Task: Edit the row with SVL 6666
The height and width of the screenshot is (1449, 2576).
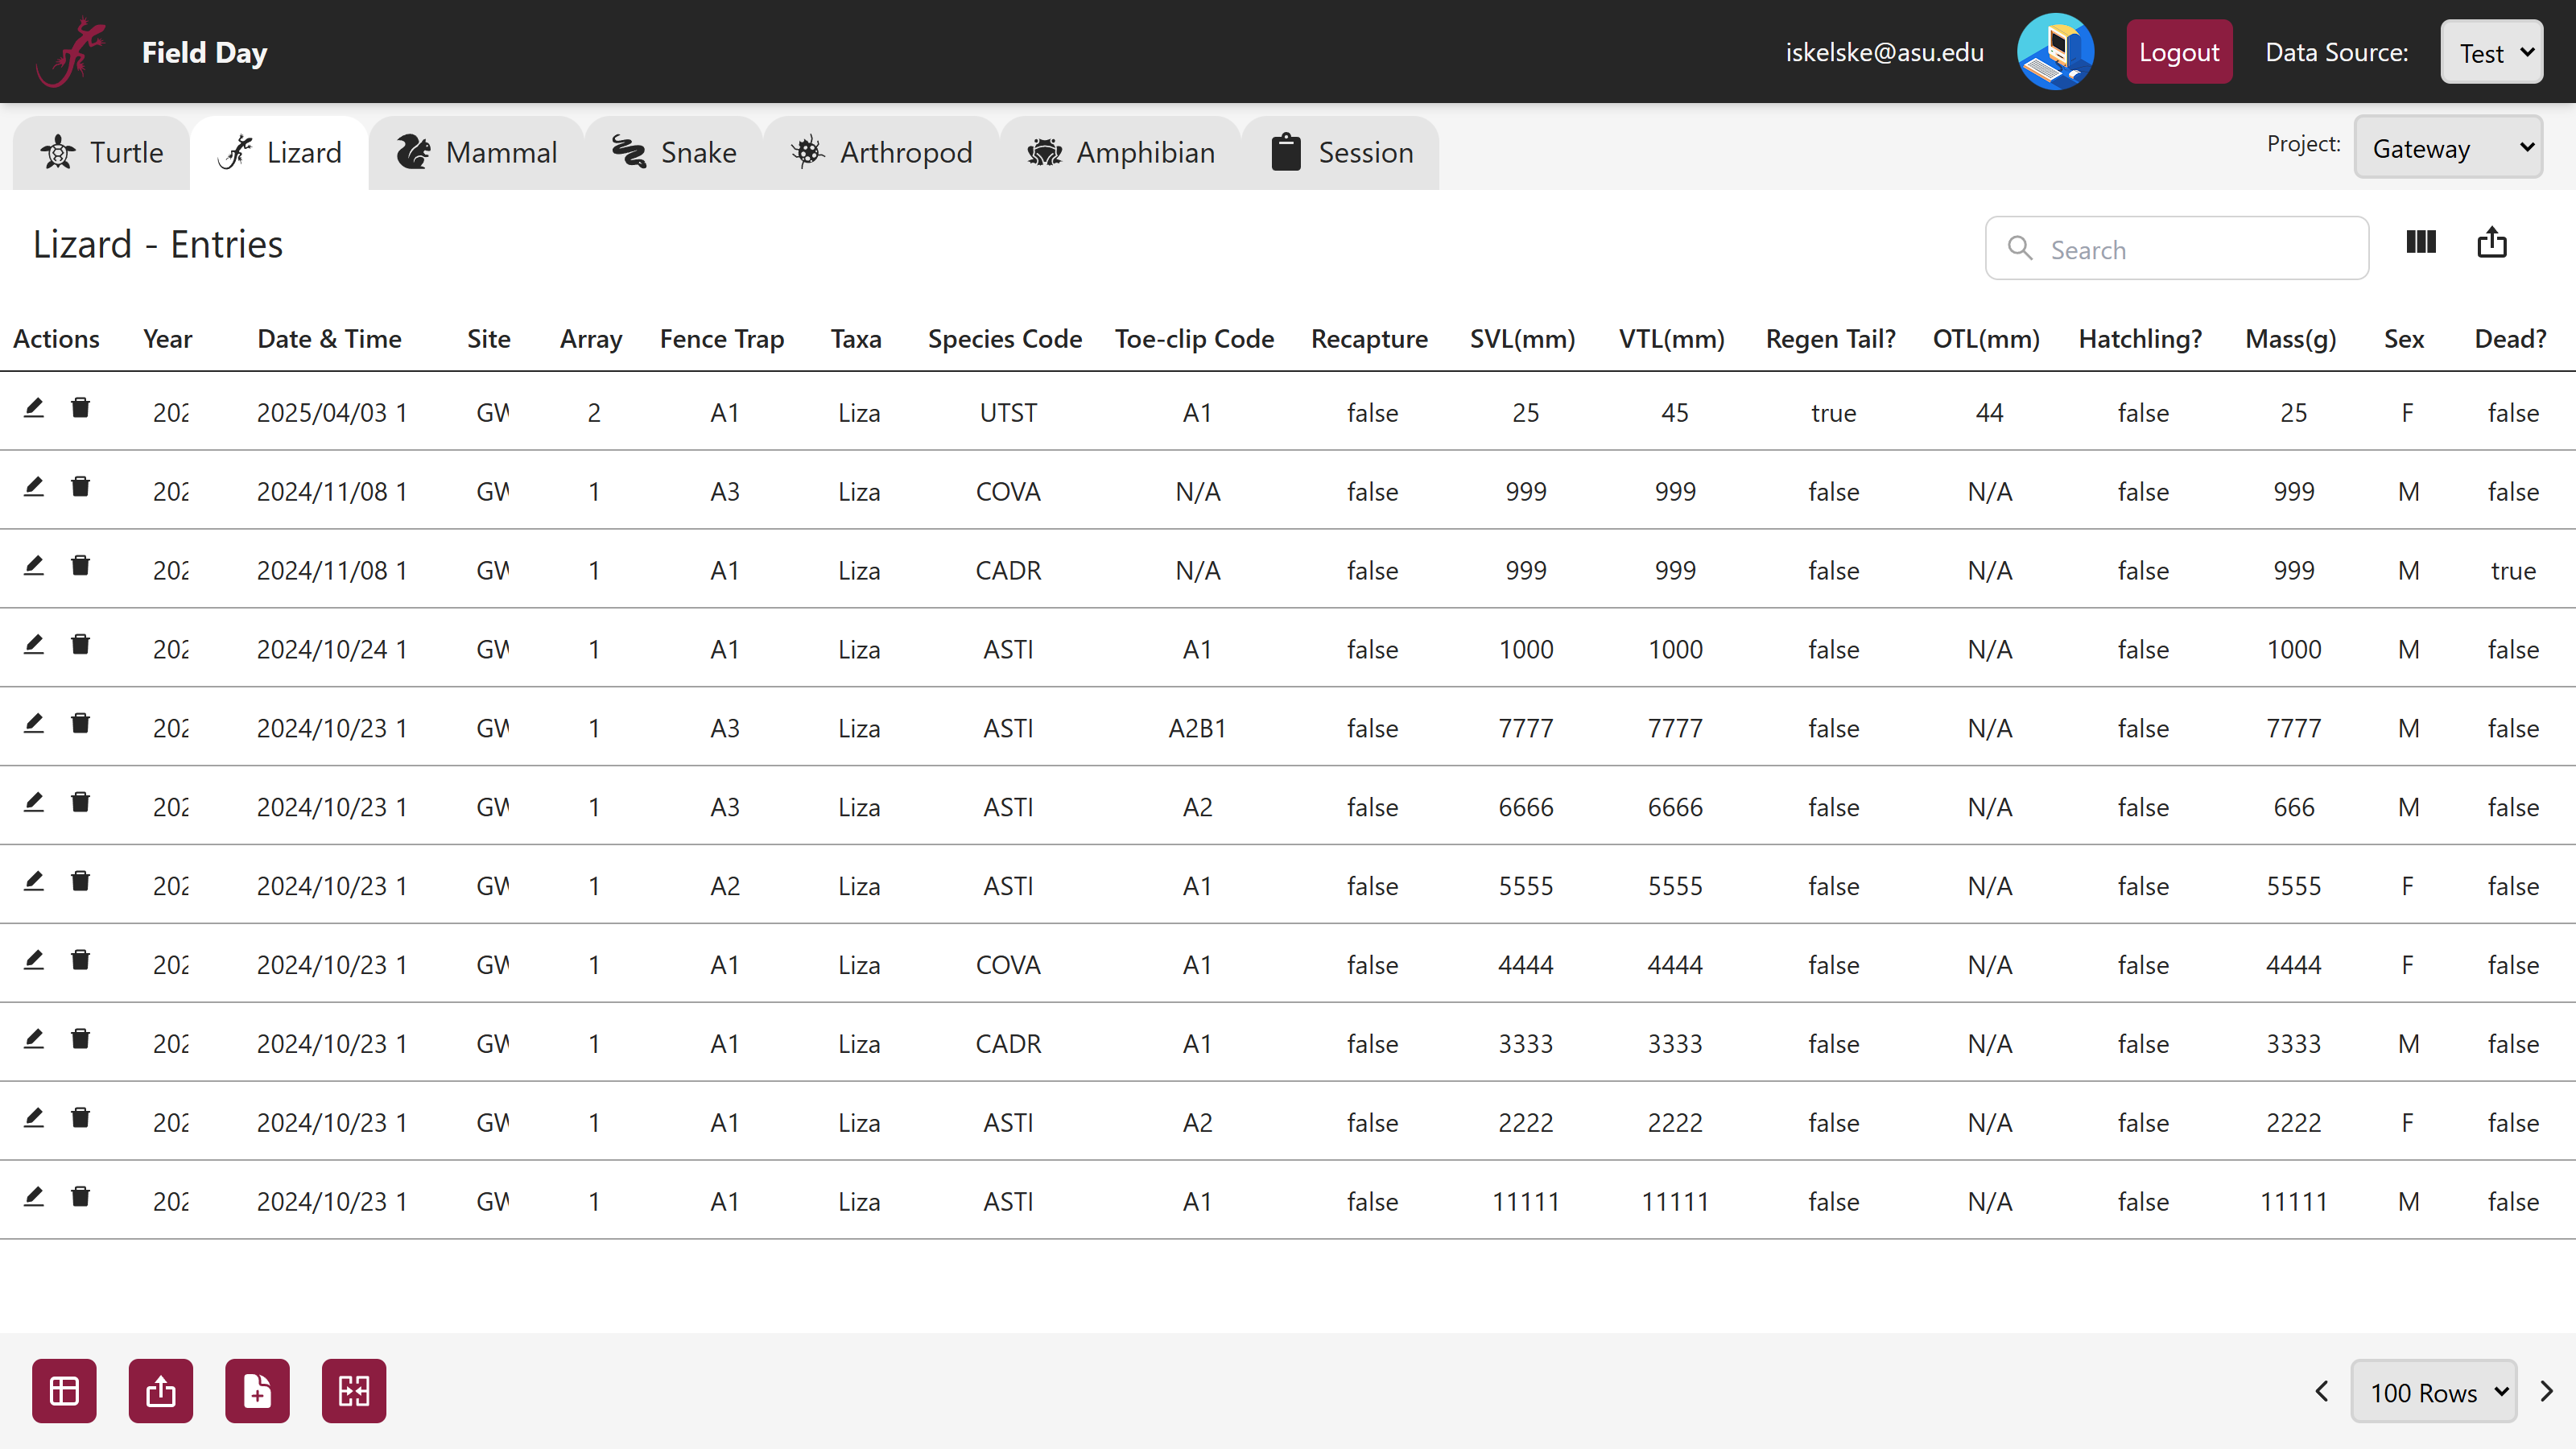Action: 34,803
